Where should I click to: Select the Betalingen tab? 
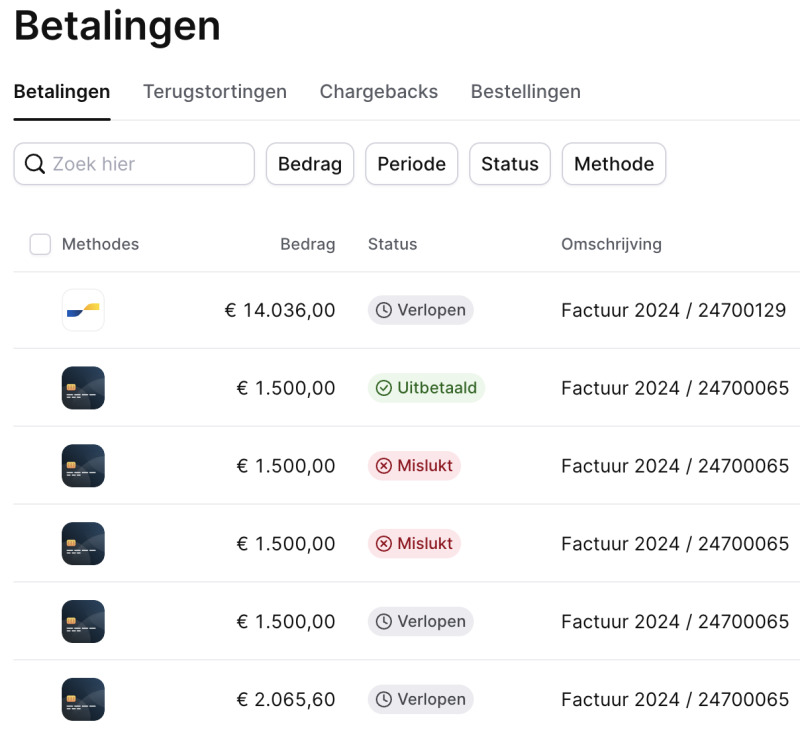pos(62,92)
